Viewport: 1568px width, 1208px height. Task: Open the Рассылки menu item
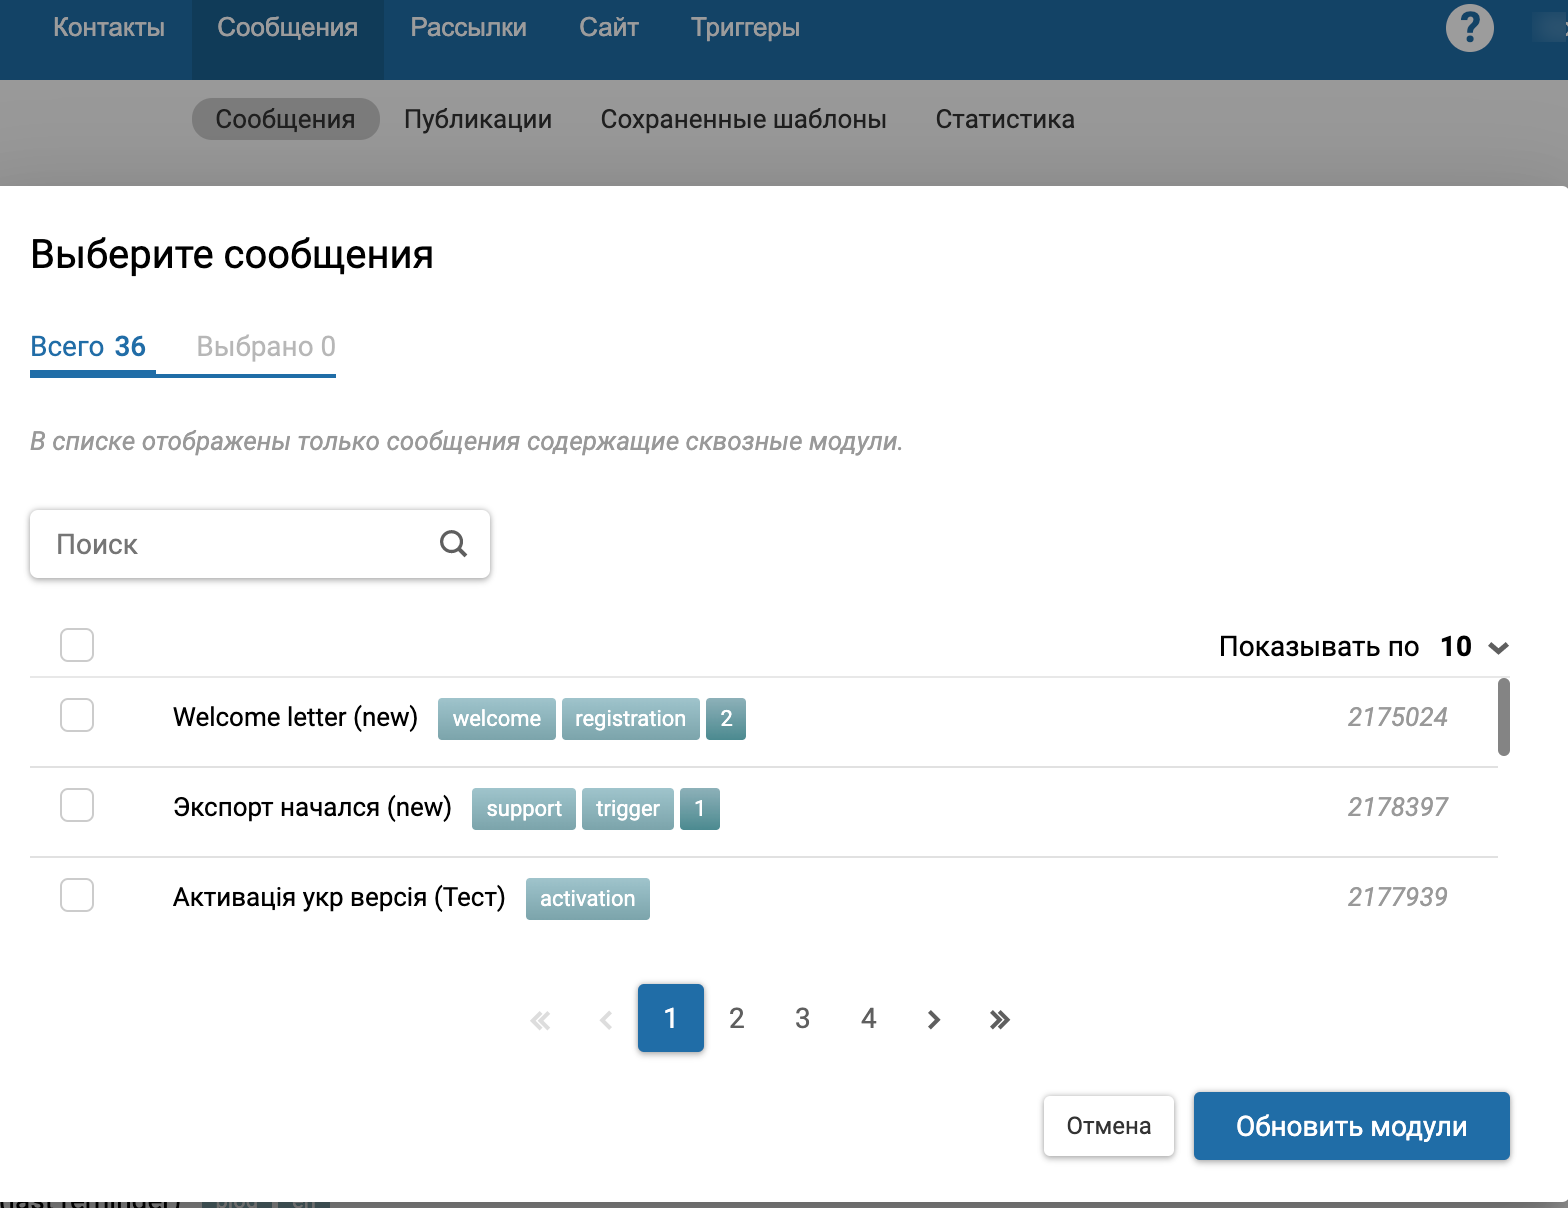click(x=468, y=28)
